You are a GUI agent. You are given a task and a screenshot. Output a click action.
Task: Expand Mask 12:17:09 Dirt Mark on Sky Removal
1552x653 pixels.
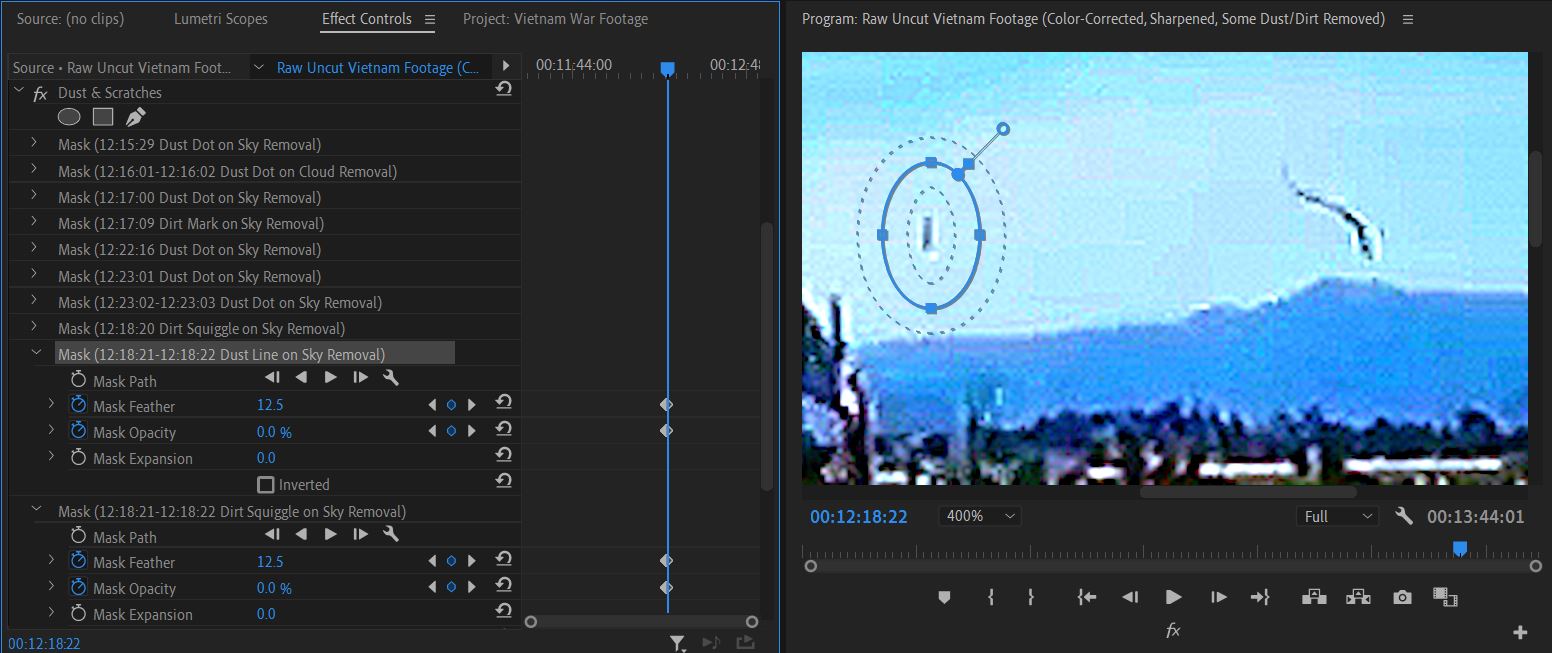tap(34, 222)
